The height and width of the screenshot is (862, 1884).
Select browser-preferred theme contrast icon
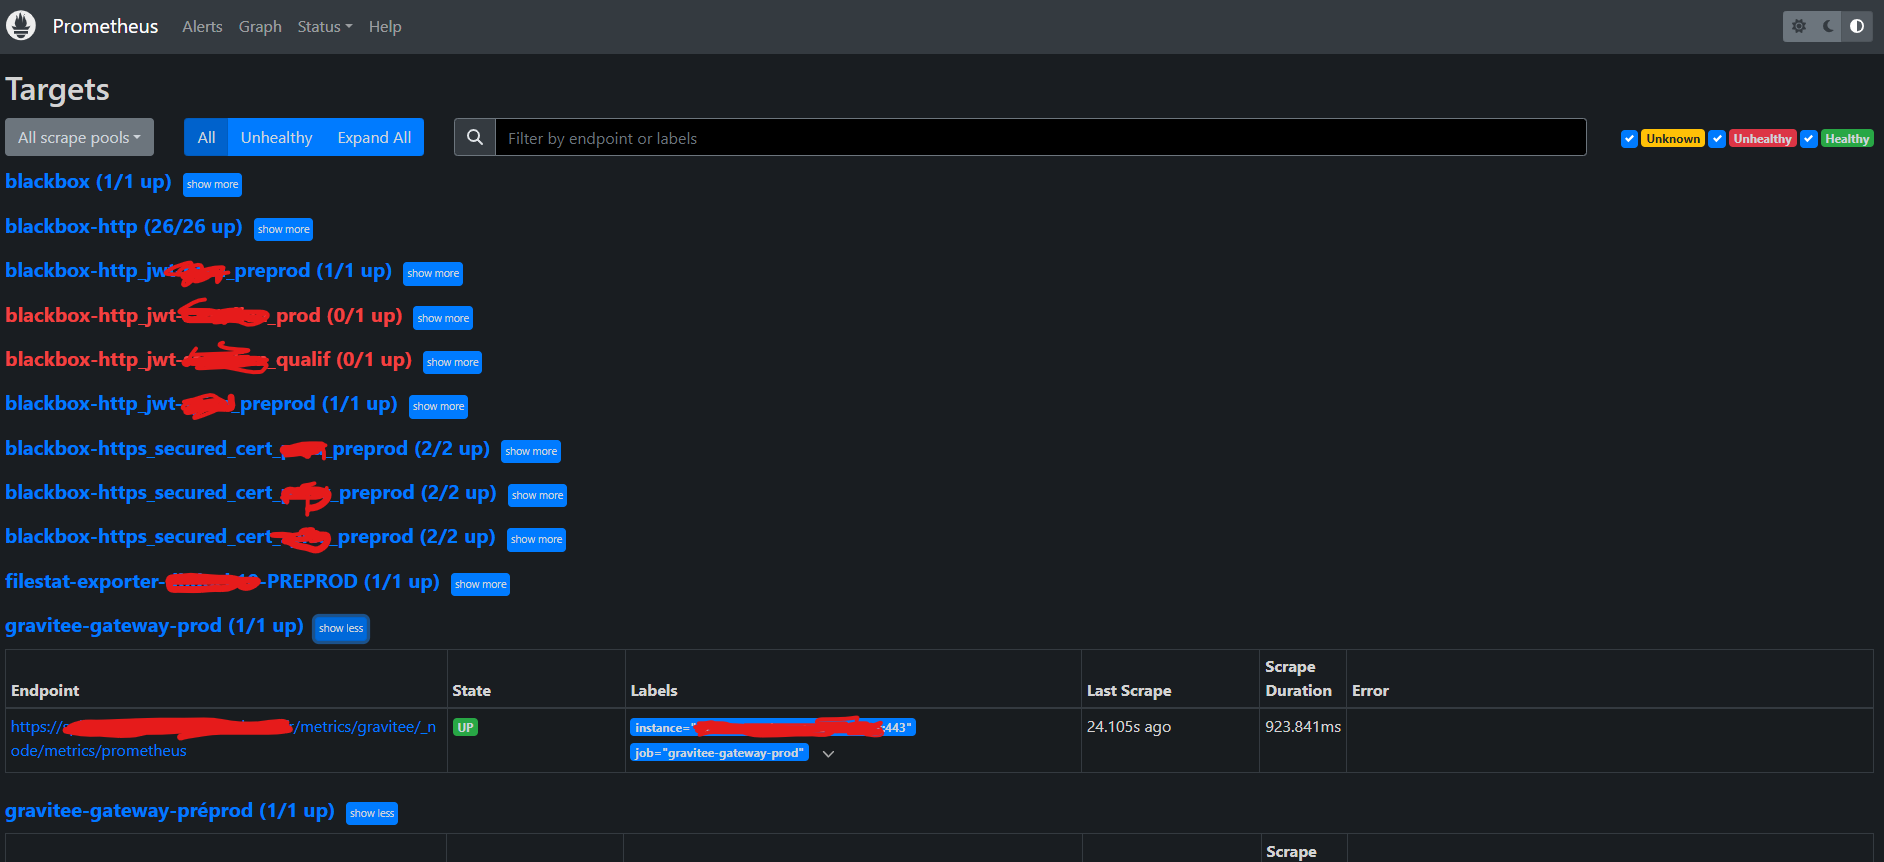(1857, 26)
